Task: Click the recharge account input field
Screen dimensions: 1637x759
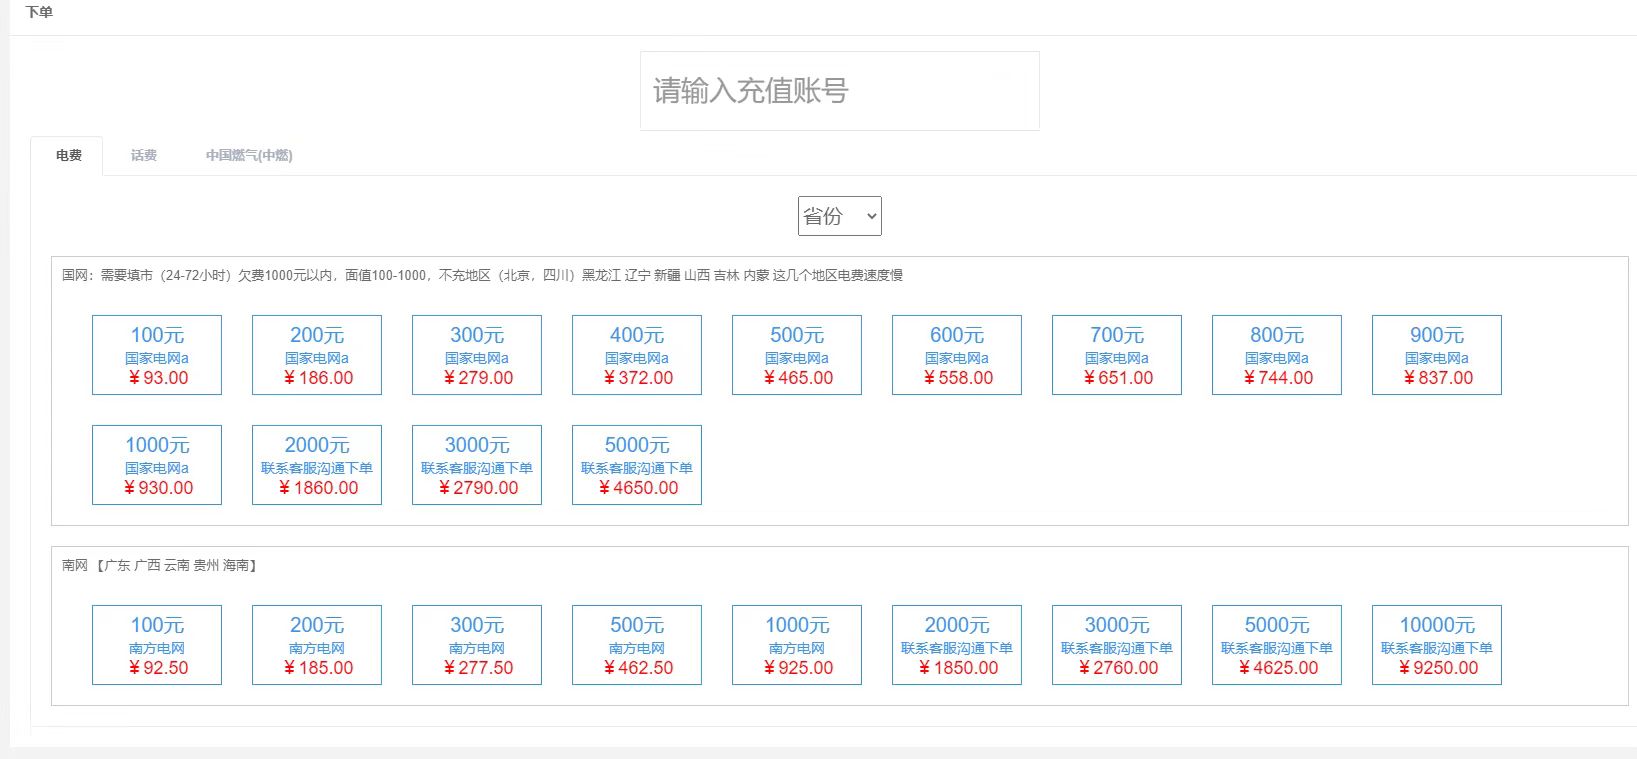Action: click(x=839, y=91)
